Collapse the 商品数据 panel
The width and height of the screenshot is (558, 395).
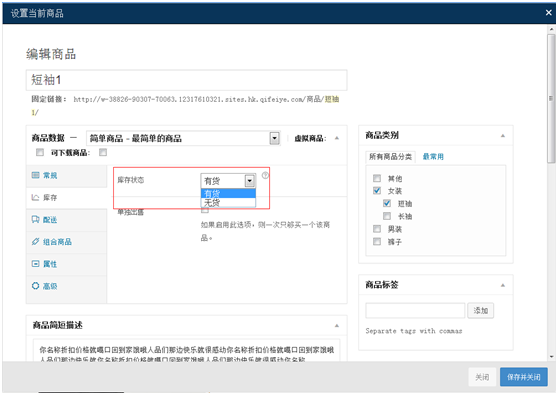(x=337, y=138)
